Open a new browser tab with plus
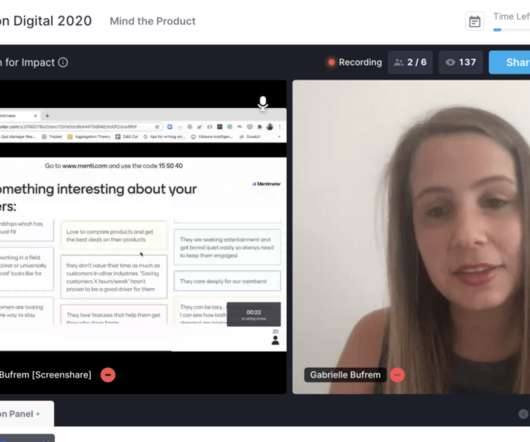This screenshot has height=442, width=530. click(47, 116)
